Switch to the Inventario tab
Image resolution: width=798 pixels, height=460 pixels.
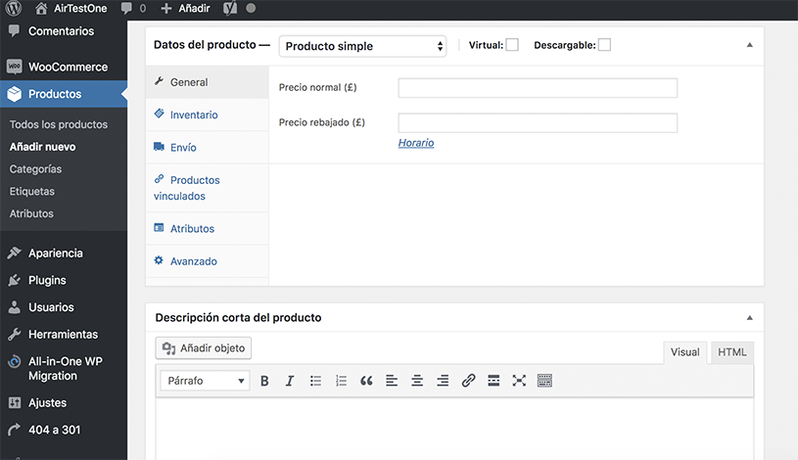click(x=207, y=114)
